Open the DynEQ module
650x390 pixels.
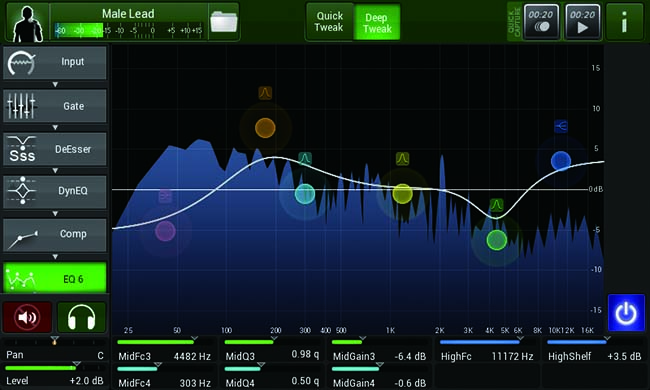pyautogui.click(x=55, y=191)
